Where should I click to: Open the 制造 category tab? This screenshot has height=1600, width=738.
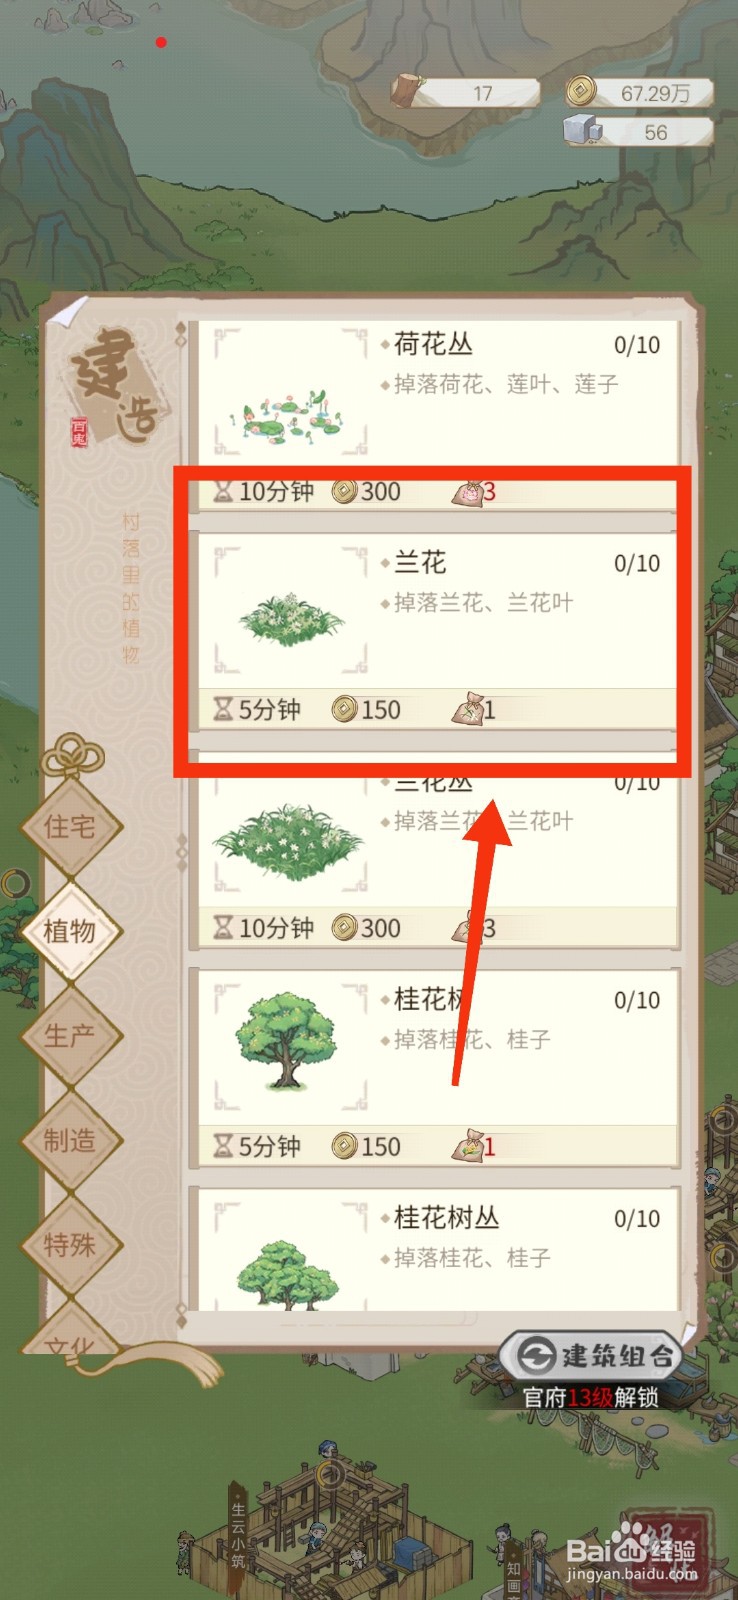tap(70, 1140)
